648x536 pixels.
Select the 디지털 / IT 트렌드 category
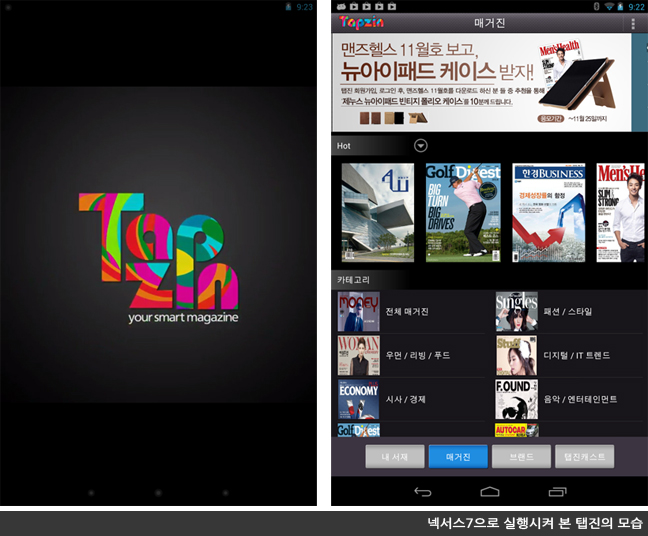tap(569, 355)
